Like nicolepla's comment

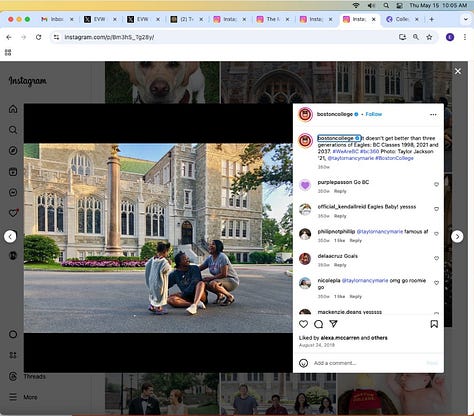(436, 283)
